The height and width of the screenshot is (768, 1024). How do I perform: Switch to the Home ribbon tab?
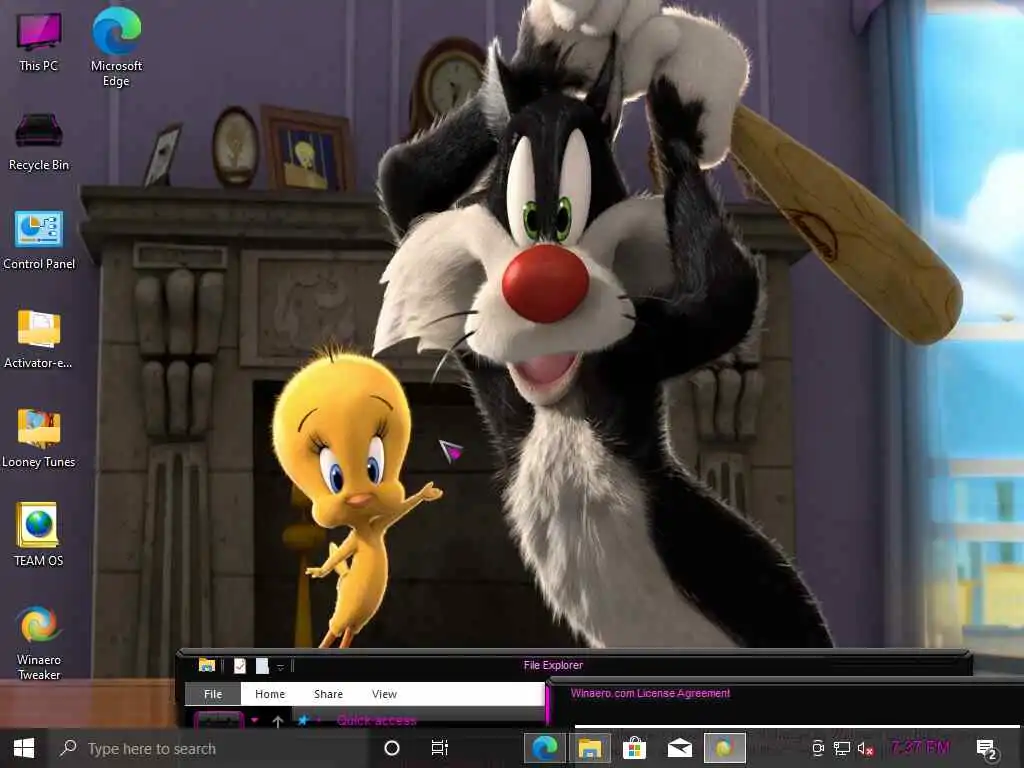tap(270, 694)
